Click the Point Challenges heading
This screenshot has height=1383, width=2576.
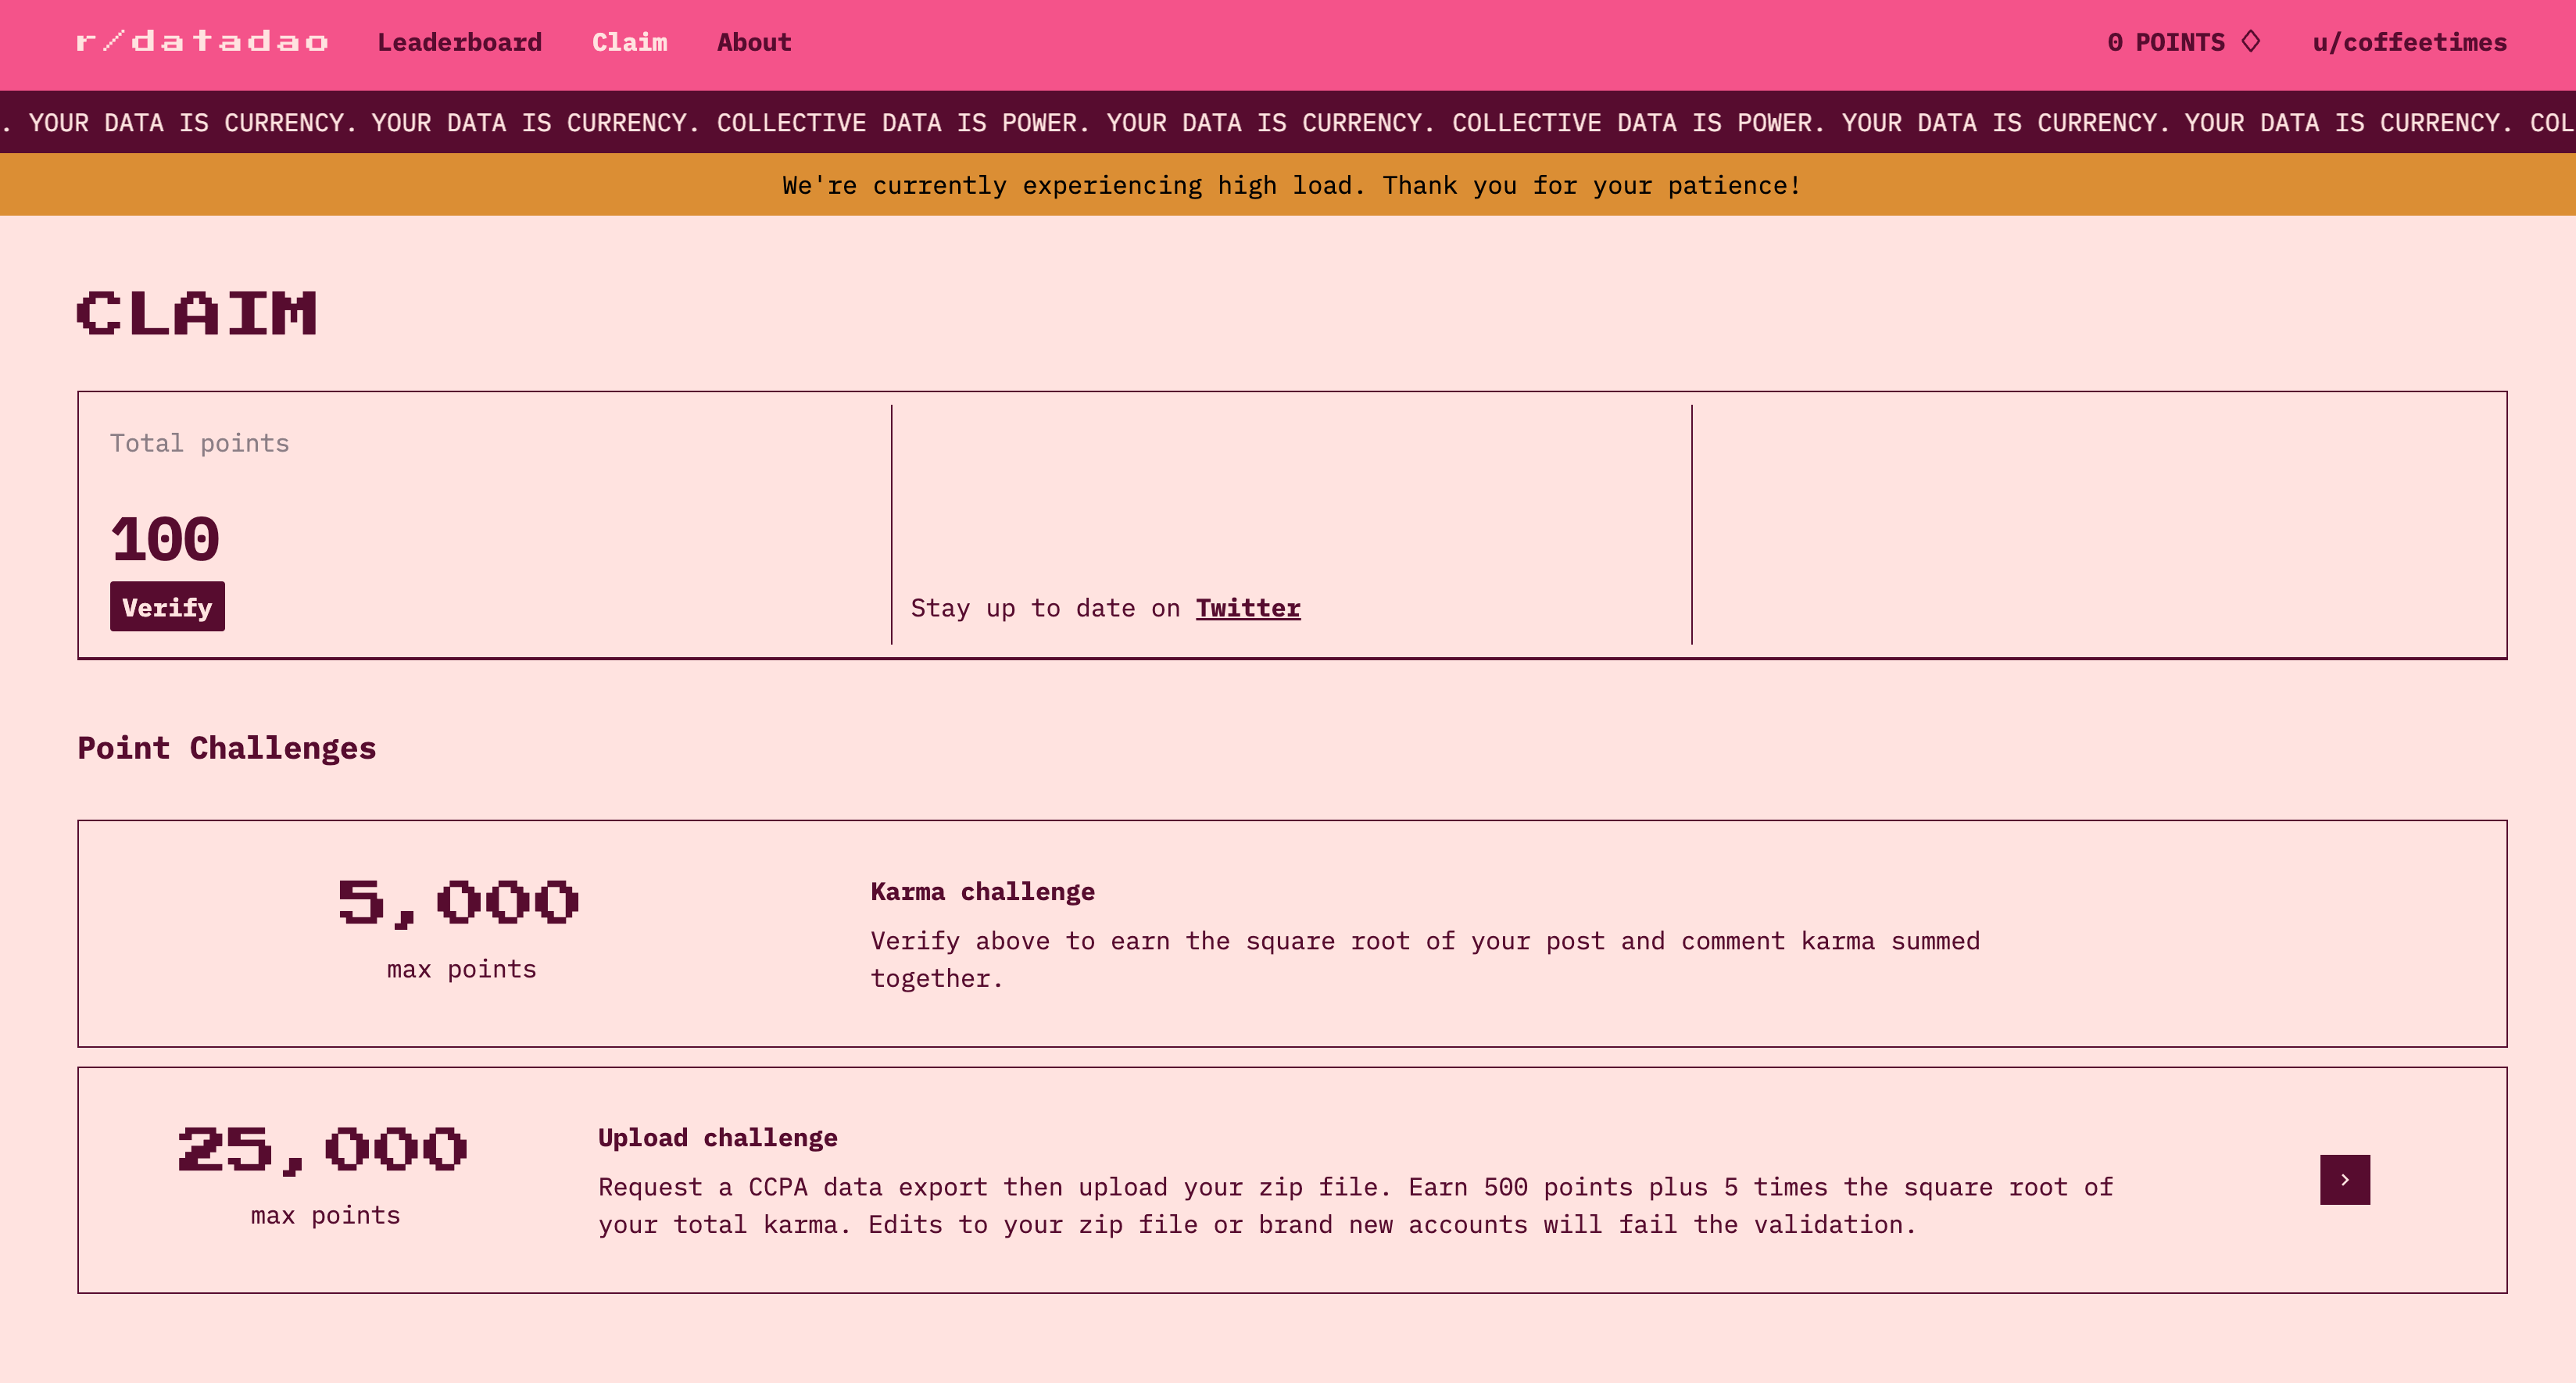227,748
